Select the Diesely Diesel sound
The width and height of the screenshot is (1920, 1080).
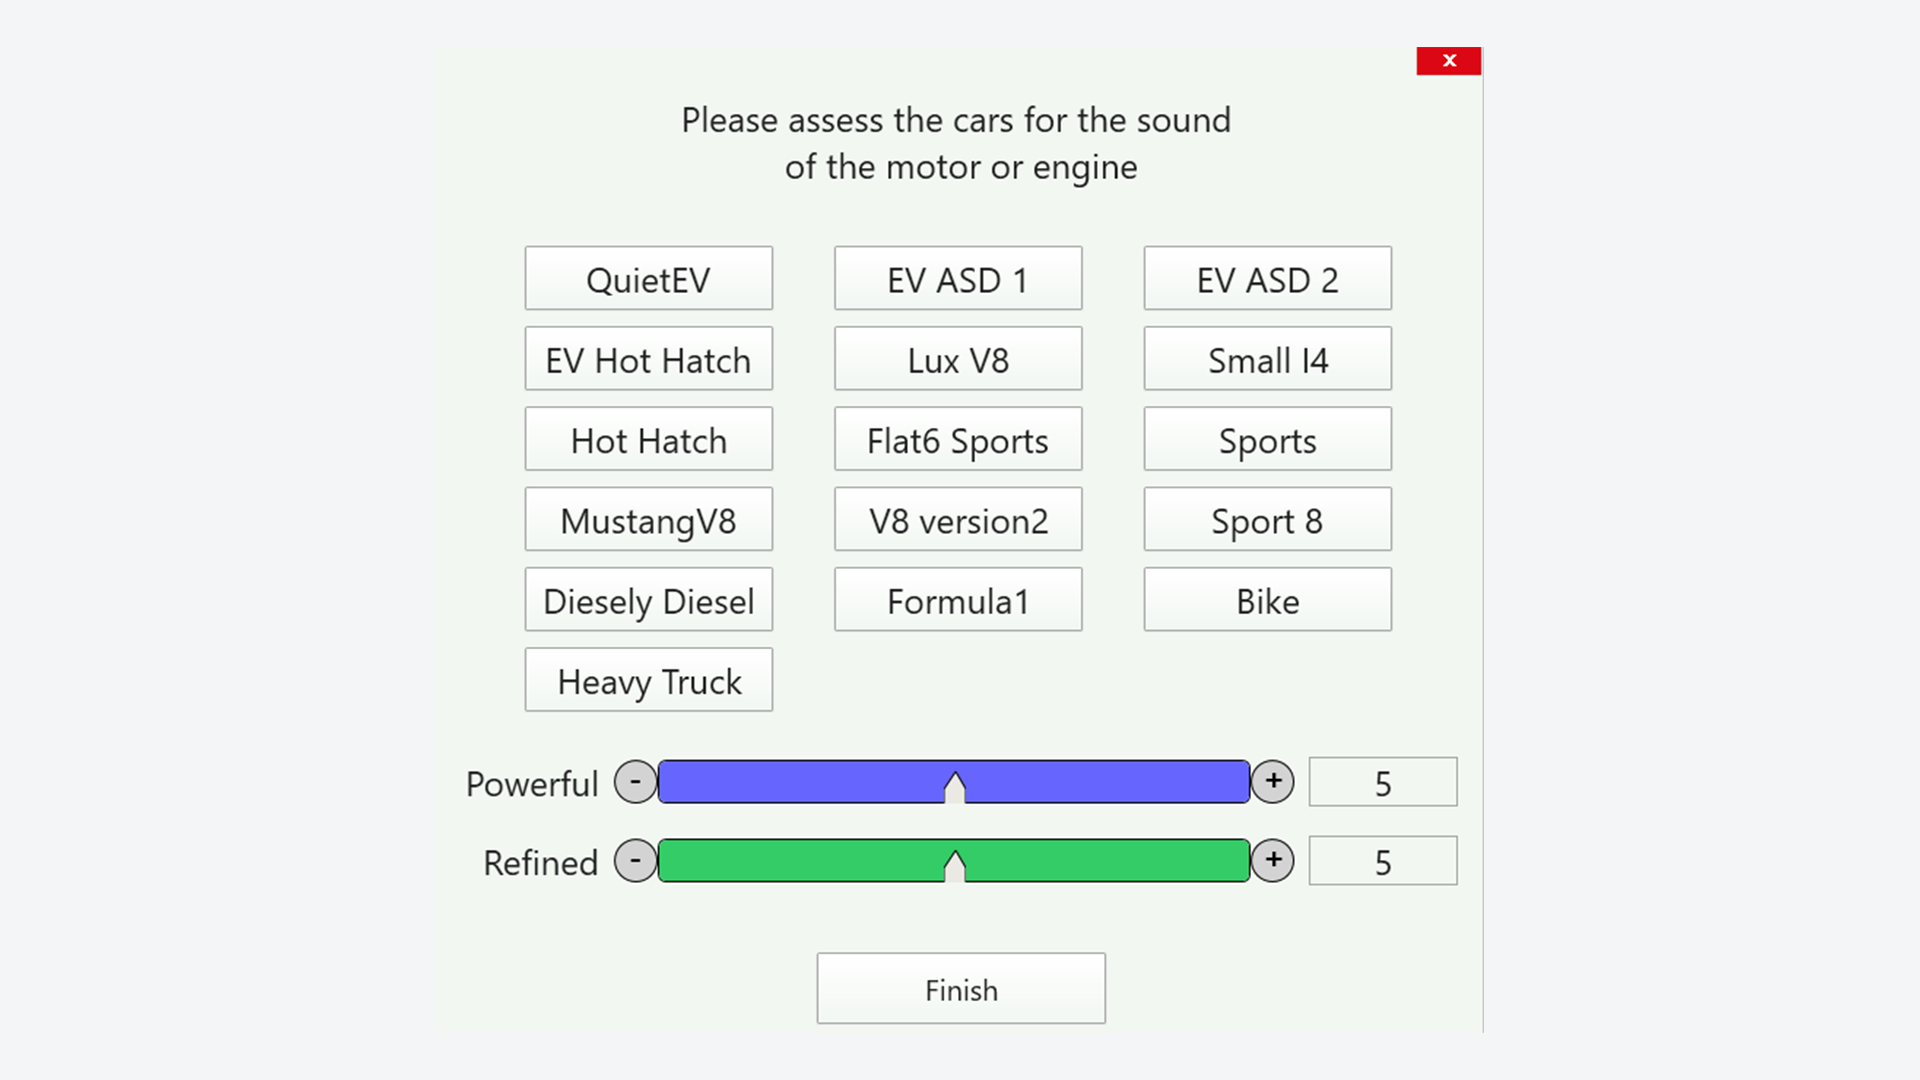648,600
